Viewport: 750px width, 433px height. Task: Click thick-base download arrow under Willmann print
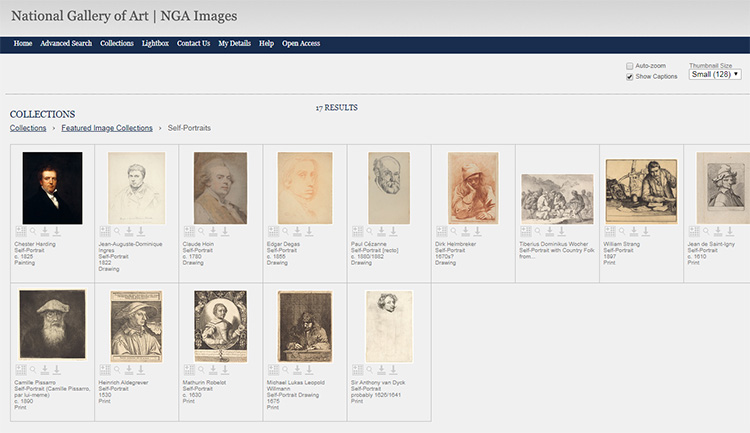[x=297, y=370]
